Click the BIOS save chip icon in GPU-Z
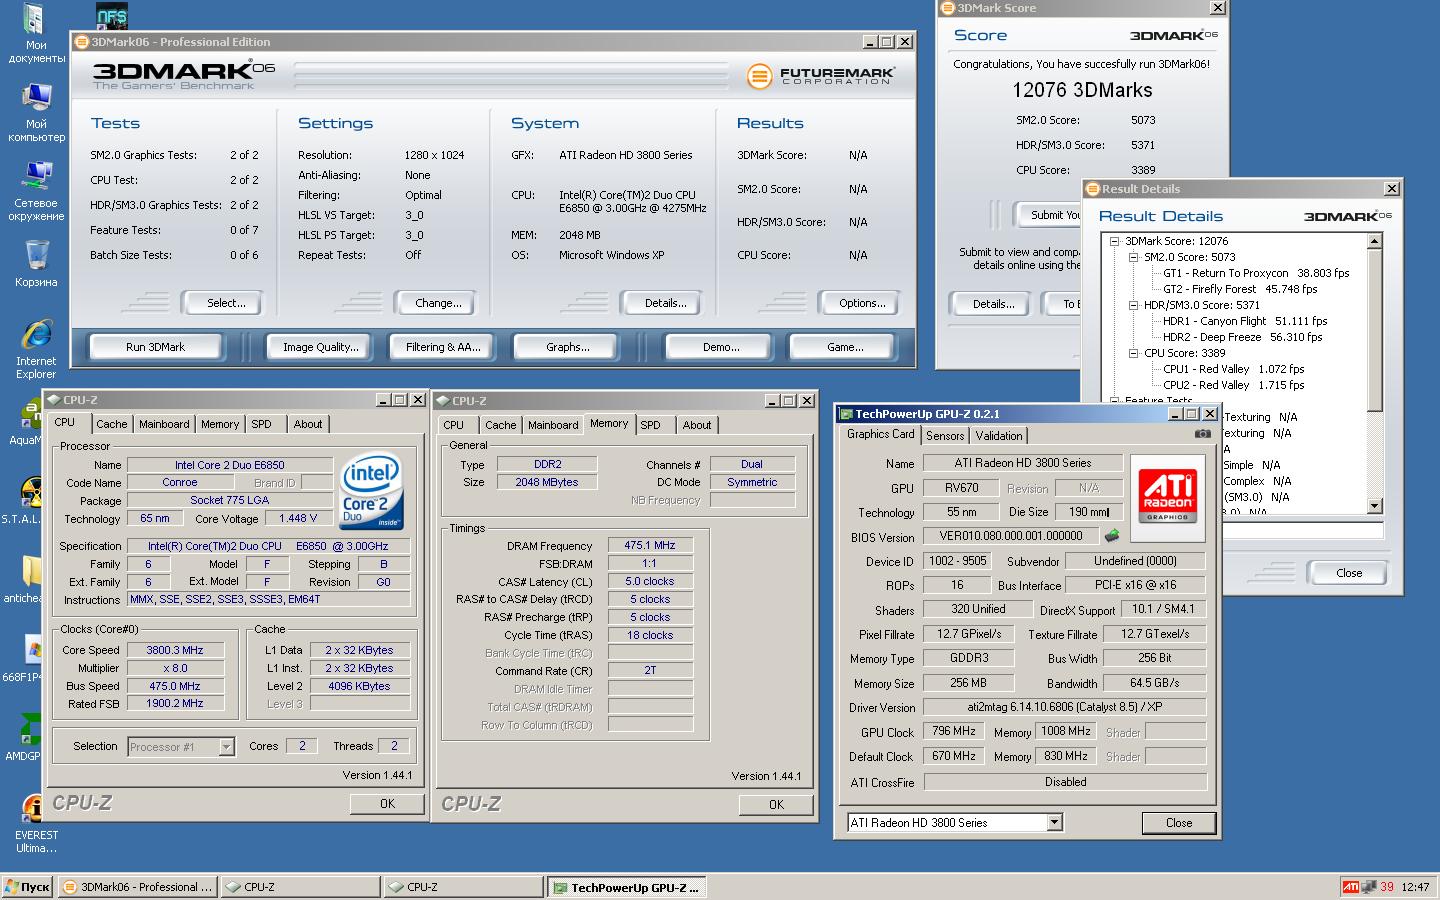 click(1112, 536)
